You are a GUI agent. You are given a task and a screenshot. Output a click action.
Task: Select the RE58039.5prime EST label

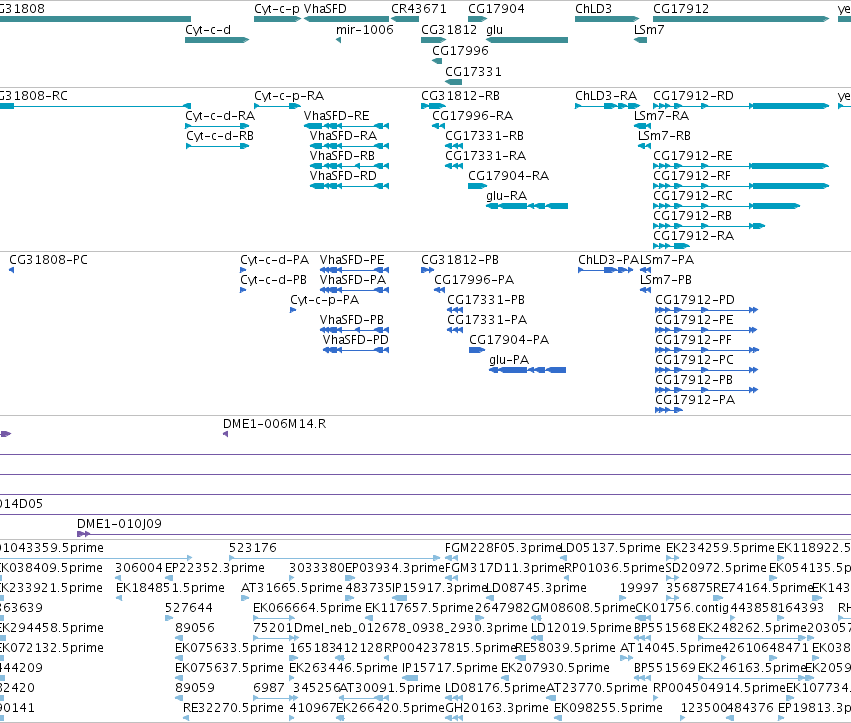[x=565, y=648]
